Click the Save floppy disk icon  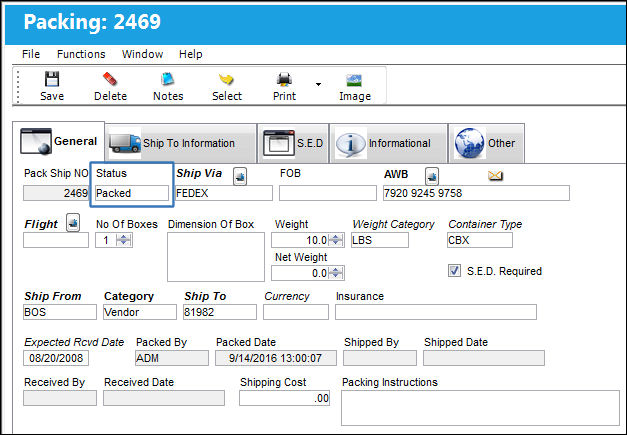point(52,79)
